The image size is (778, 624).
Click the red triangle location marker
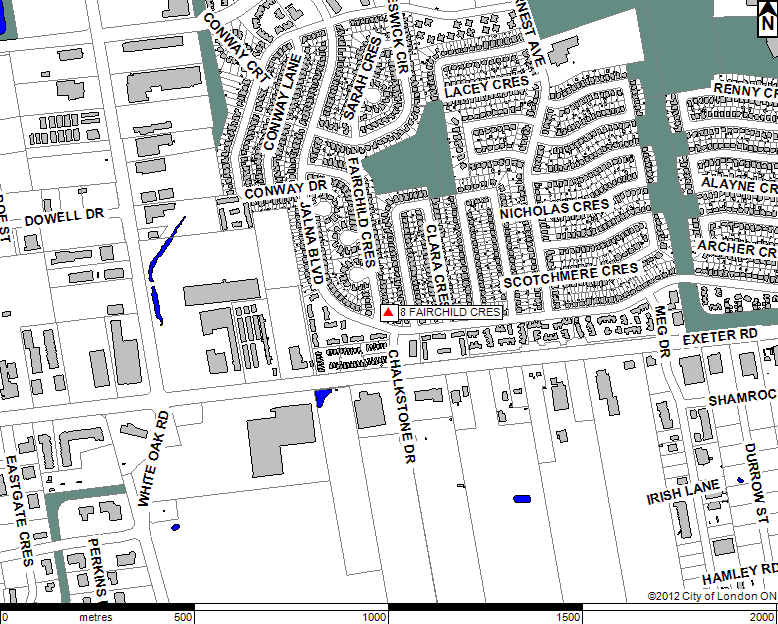(x=388, y=313)
